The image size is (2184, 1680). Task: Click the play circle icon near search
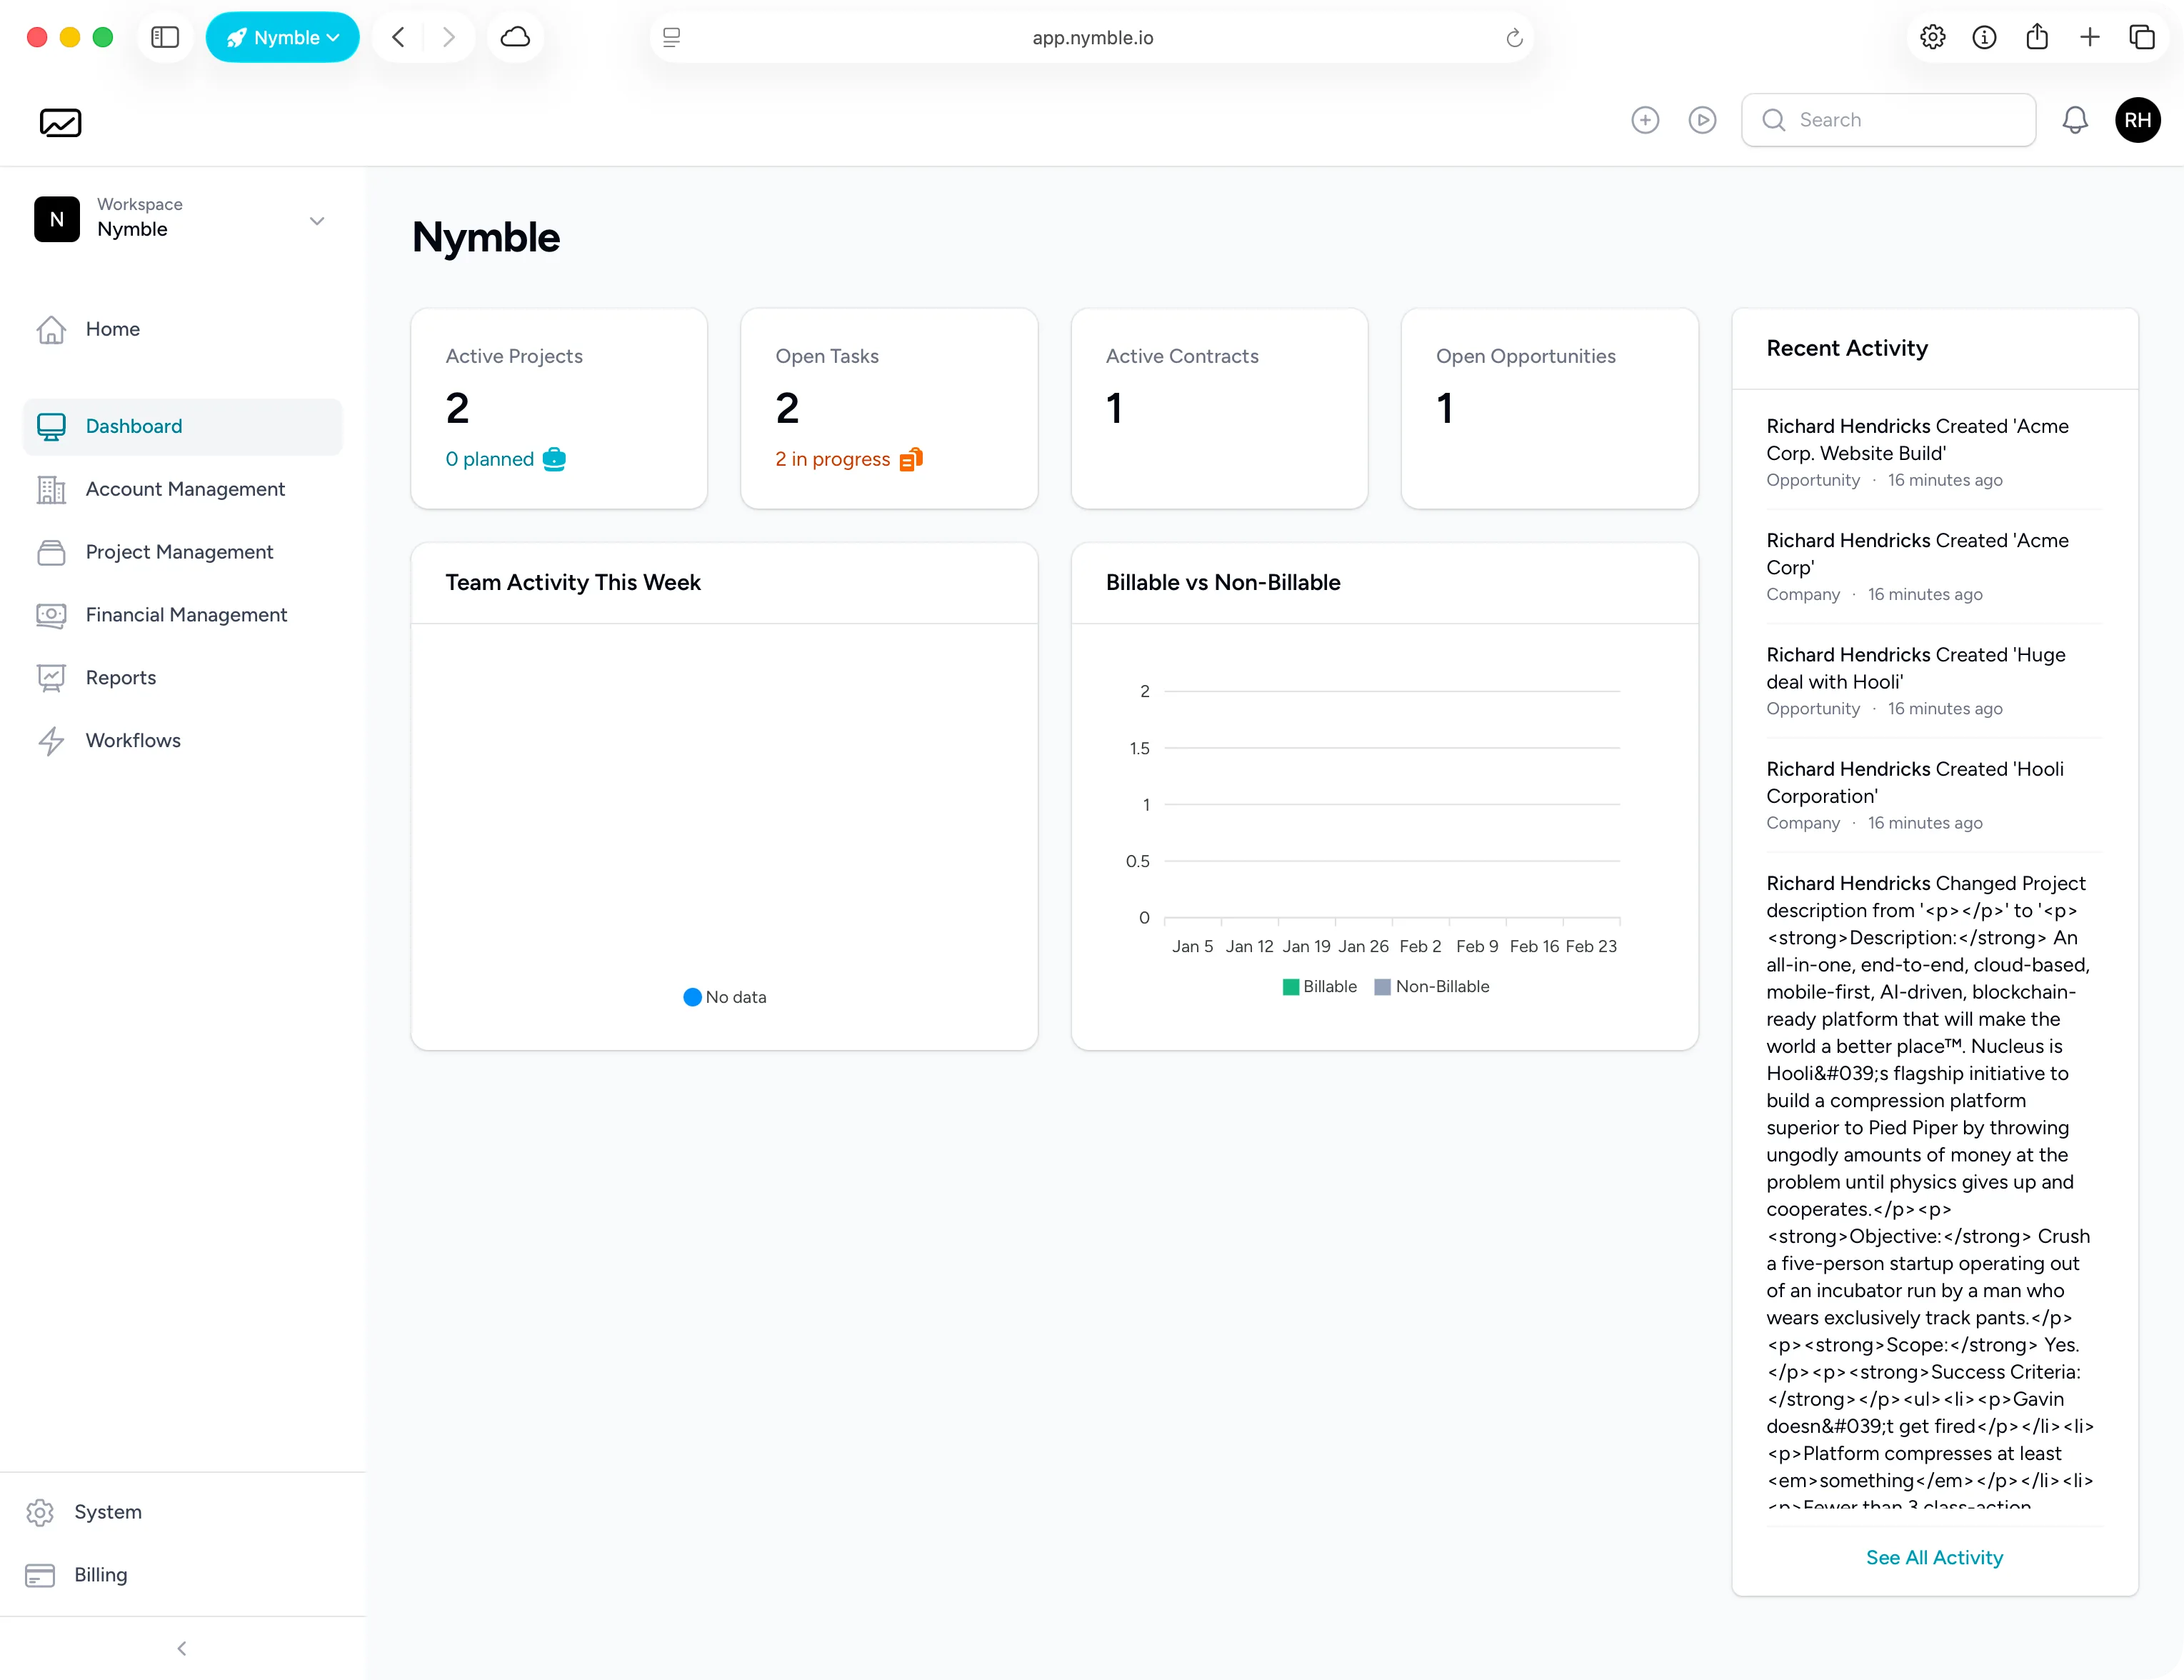coord(1703,120)
